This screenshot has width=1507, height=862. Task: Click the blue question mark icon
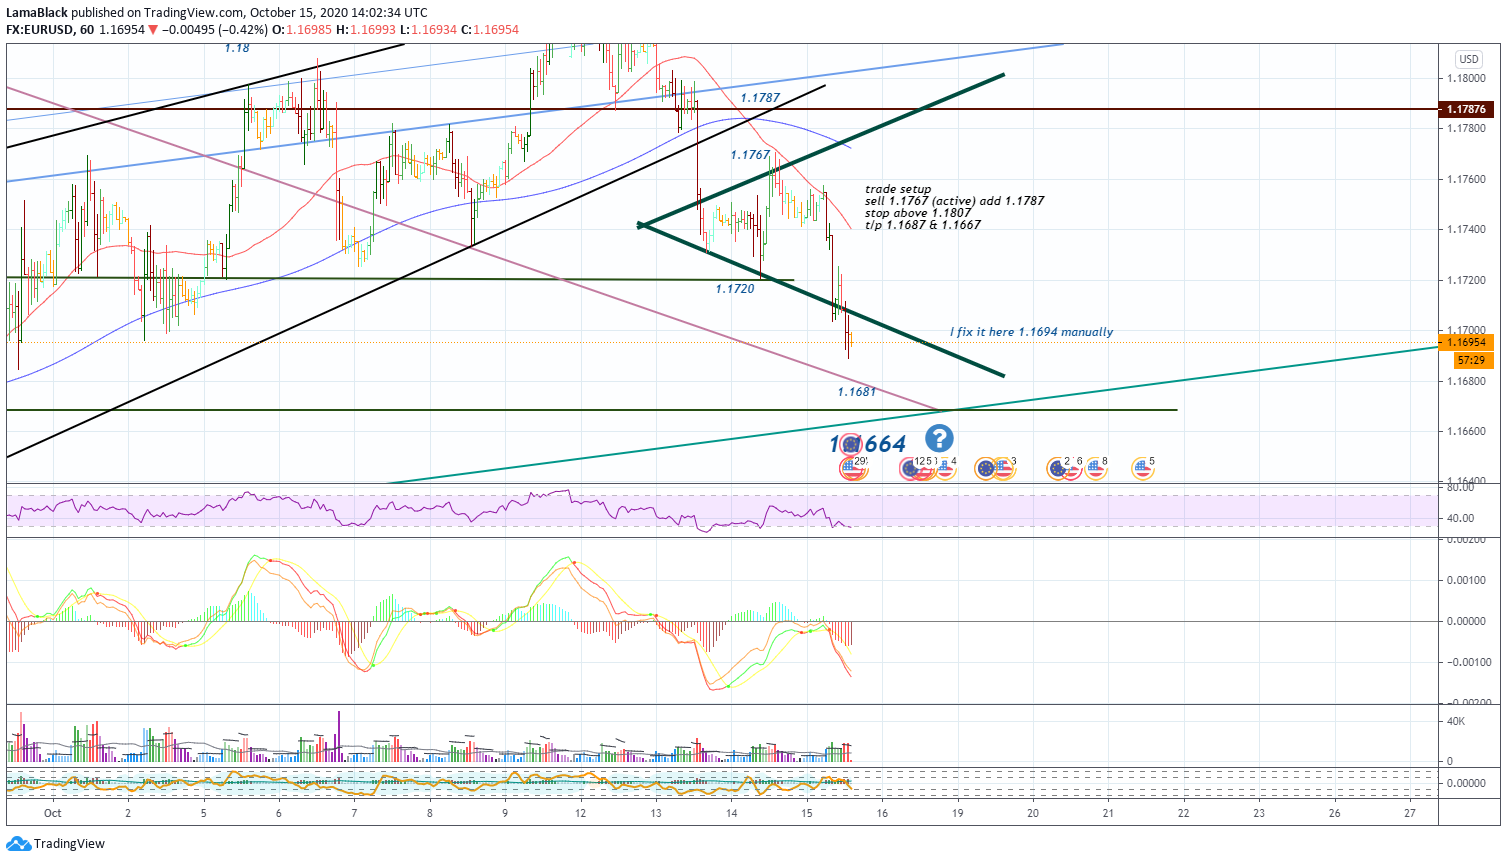point(939,438)
